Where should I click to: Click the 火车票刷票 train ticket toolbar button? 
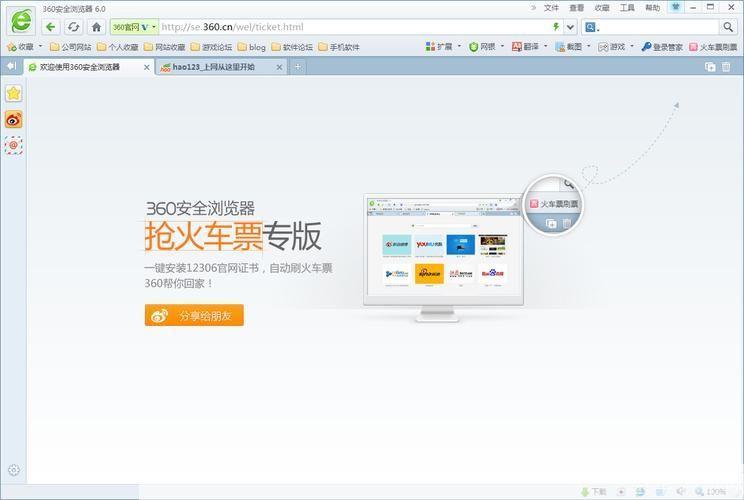(x=713, y=46)
